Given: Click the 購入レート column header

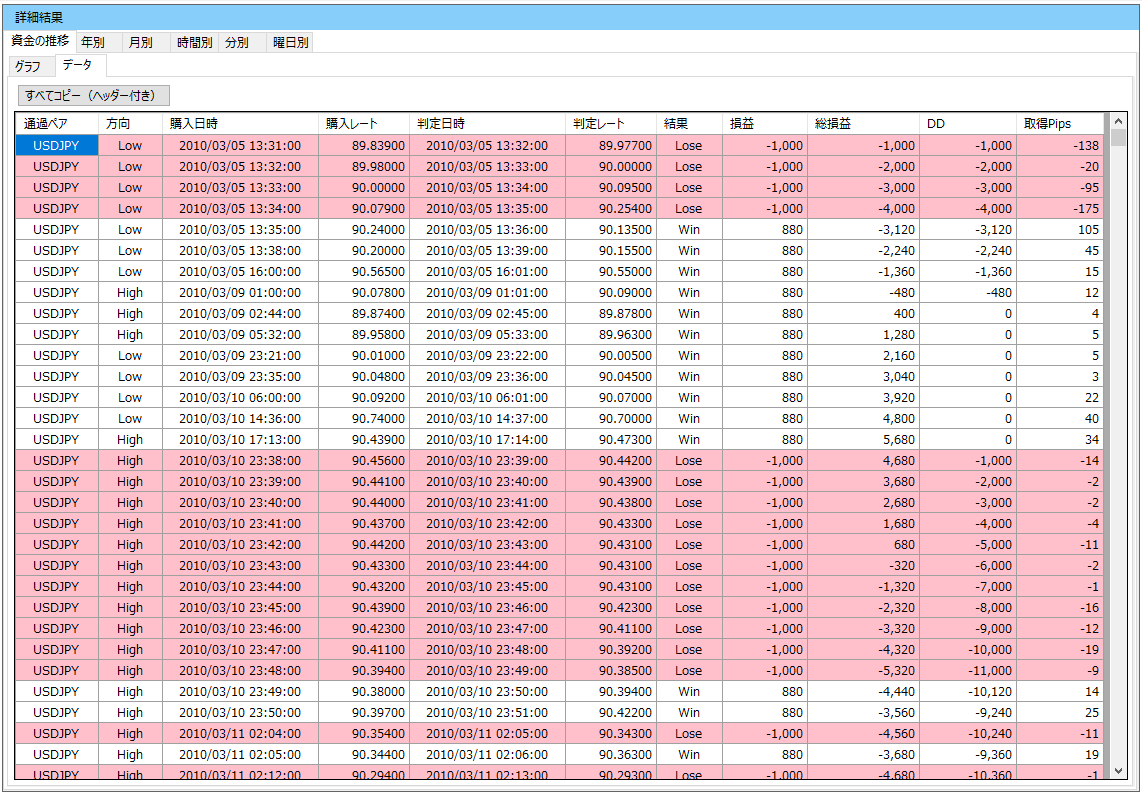Looking at the screenshot, I should tap(364, 124).
